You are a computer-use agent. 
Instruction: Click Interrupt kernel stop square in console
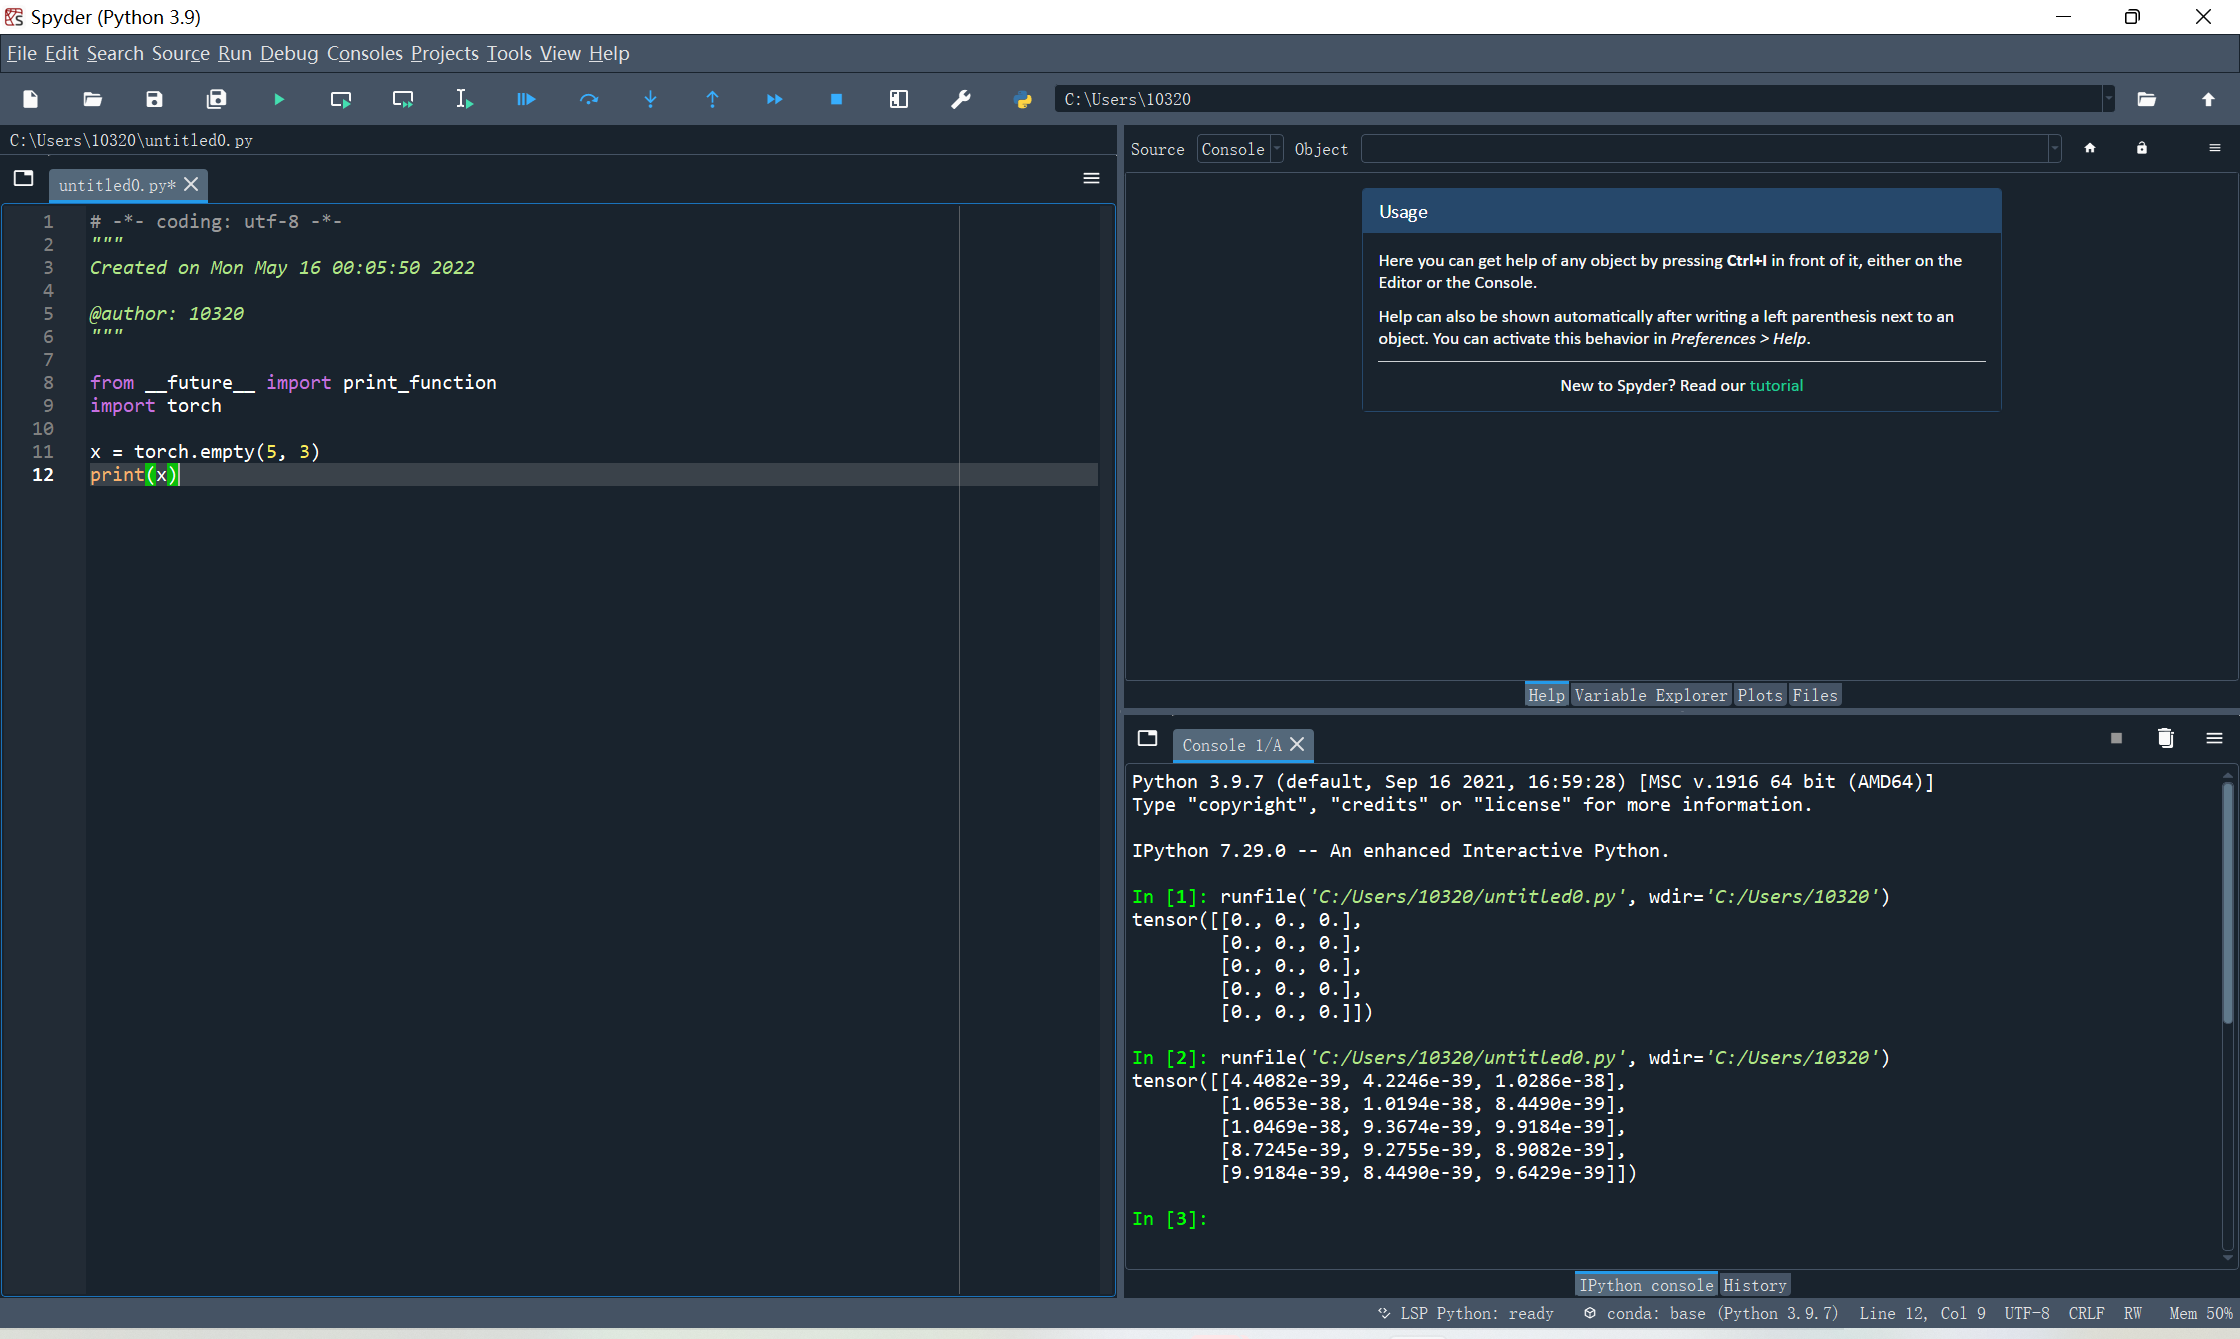[x=2116, y=738]
